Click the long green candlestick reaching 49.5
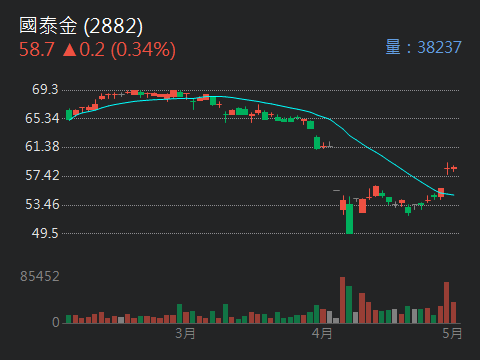 click(349, 216)
